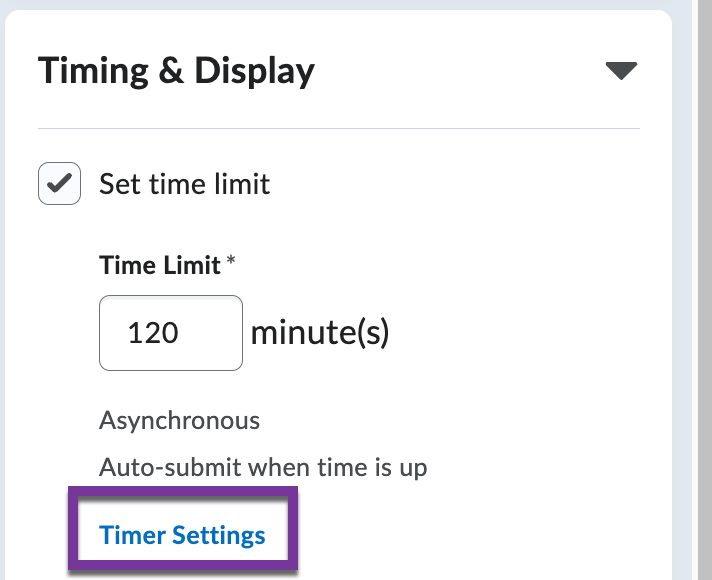Screen dimensions: 712x580
Task: Click the black triangle icon in header
Action: (x=621, y=71)
